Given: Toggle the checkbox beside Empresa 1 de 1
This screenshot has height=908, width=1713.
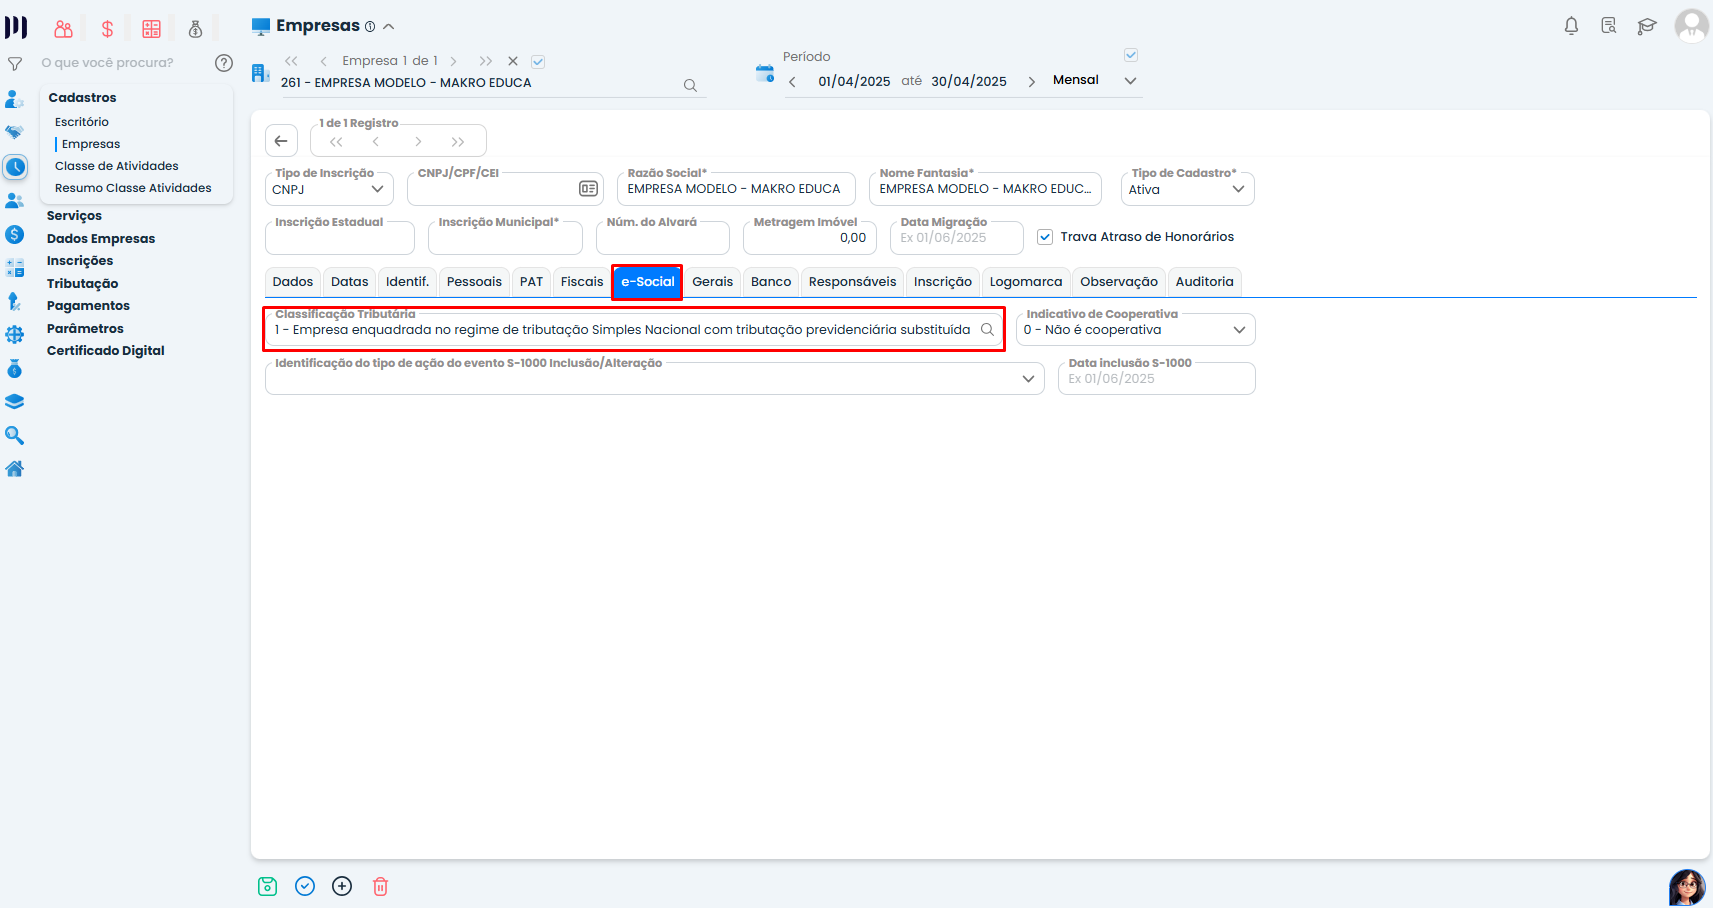Looking at the screenshot, I should coord(538,62).
